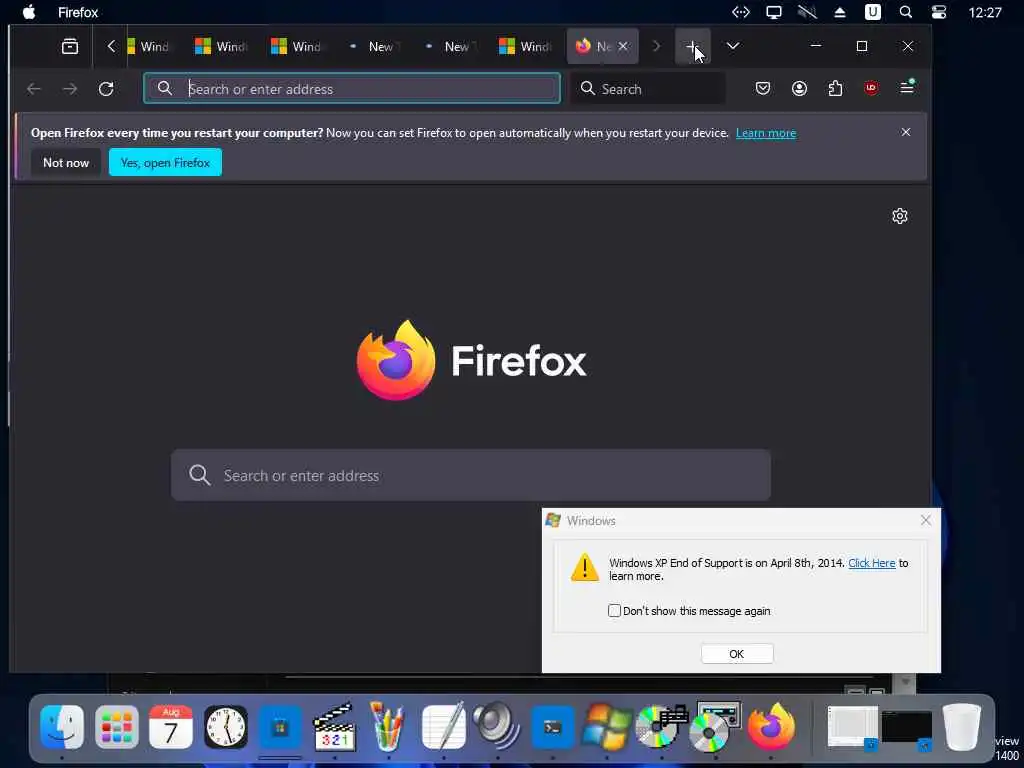
Task: Open the Firefox account icon
Action: [x=799, y=88]
